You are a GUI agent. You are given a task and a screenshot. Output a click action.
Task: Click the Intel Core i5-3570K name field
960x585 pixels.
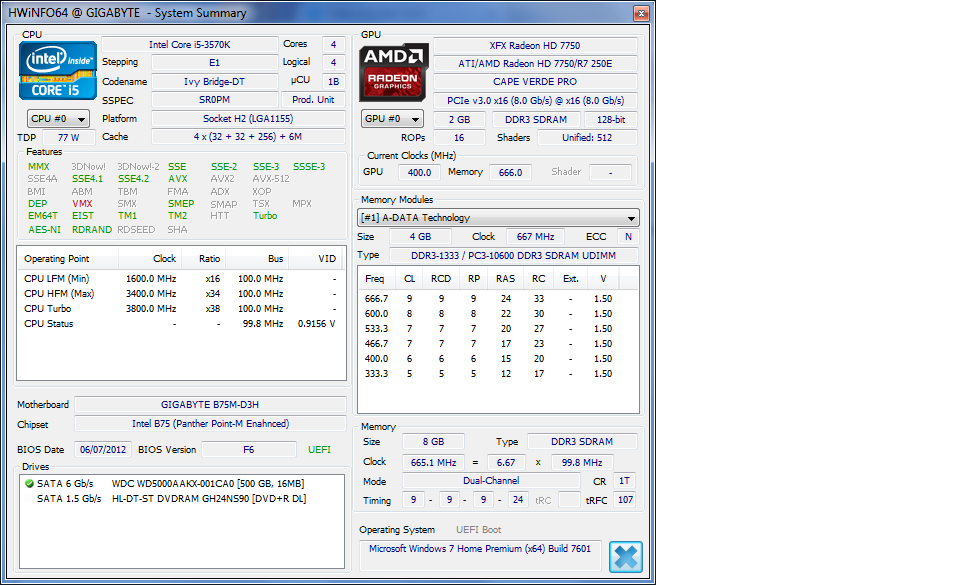click(x=190, y=45)
